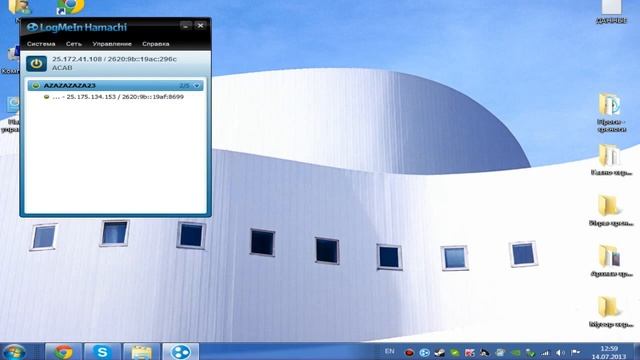Toggle the Hamachi power button

tap(36, 64)
